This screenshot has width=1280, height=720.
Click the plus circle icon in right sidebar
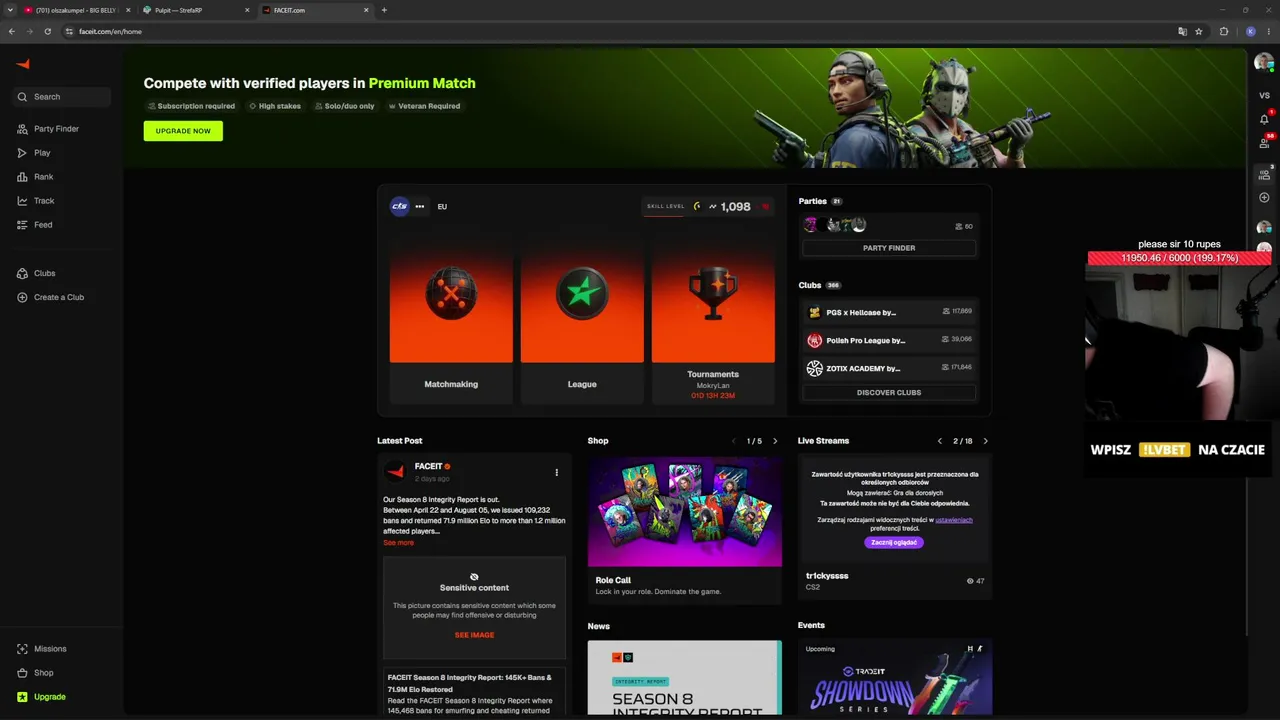pyautogui.click(x=1264, y=198)
